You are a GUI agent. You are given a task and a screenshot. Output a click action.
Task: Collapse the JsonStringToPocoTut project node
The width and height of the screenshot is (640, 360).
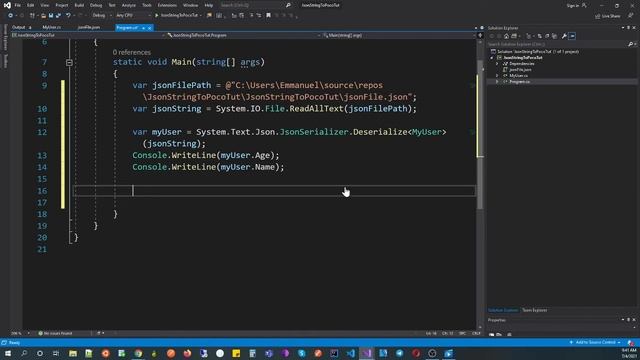click(491, 58)
